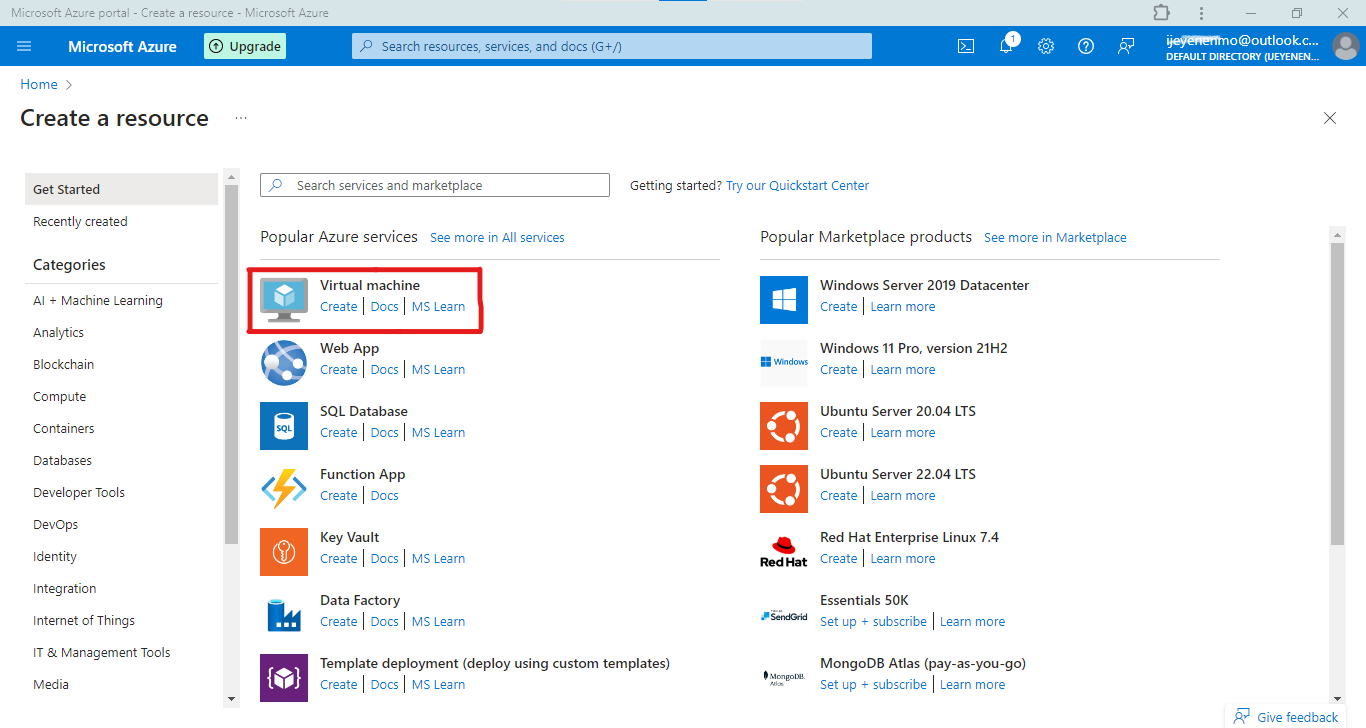The width and height of the screenshot is (1366, 728).
Task: Open the Compute category
Action: 59,397
